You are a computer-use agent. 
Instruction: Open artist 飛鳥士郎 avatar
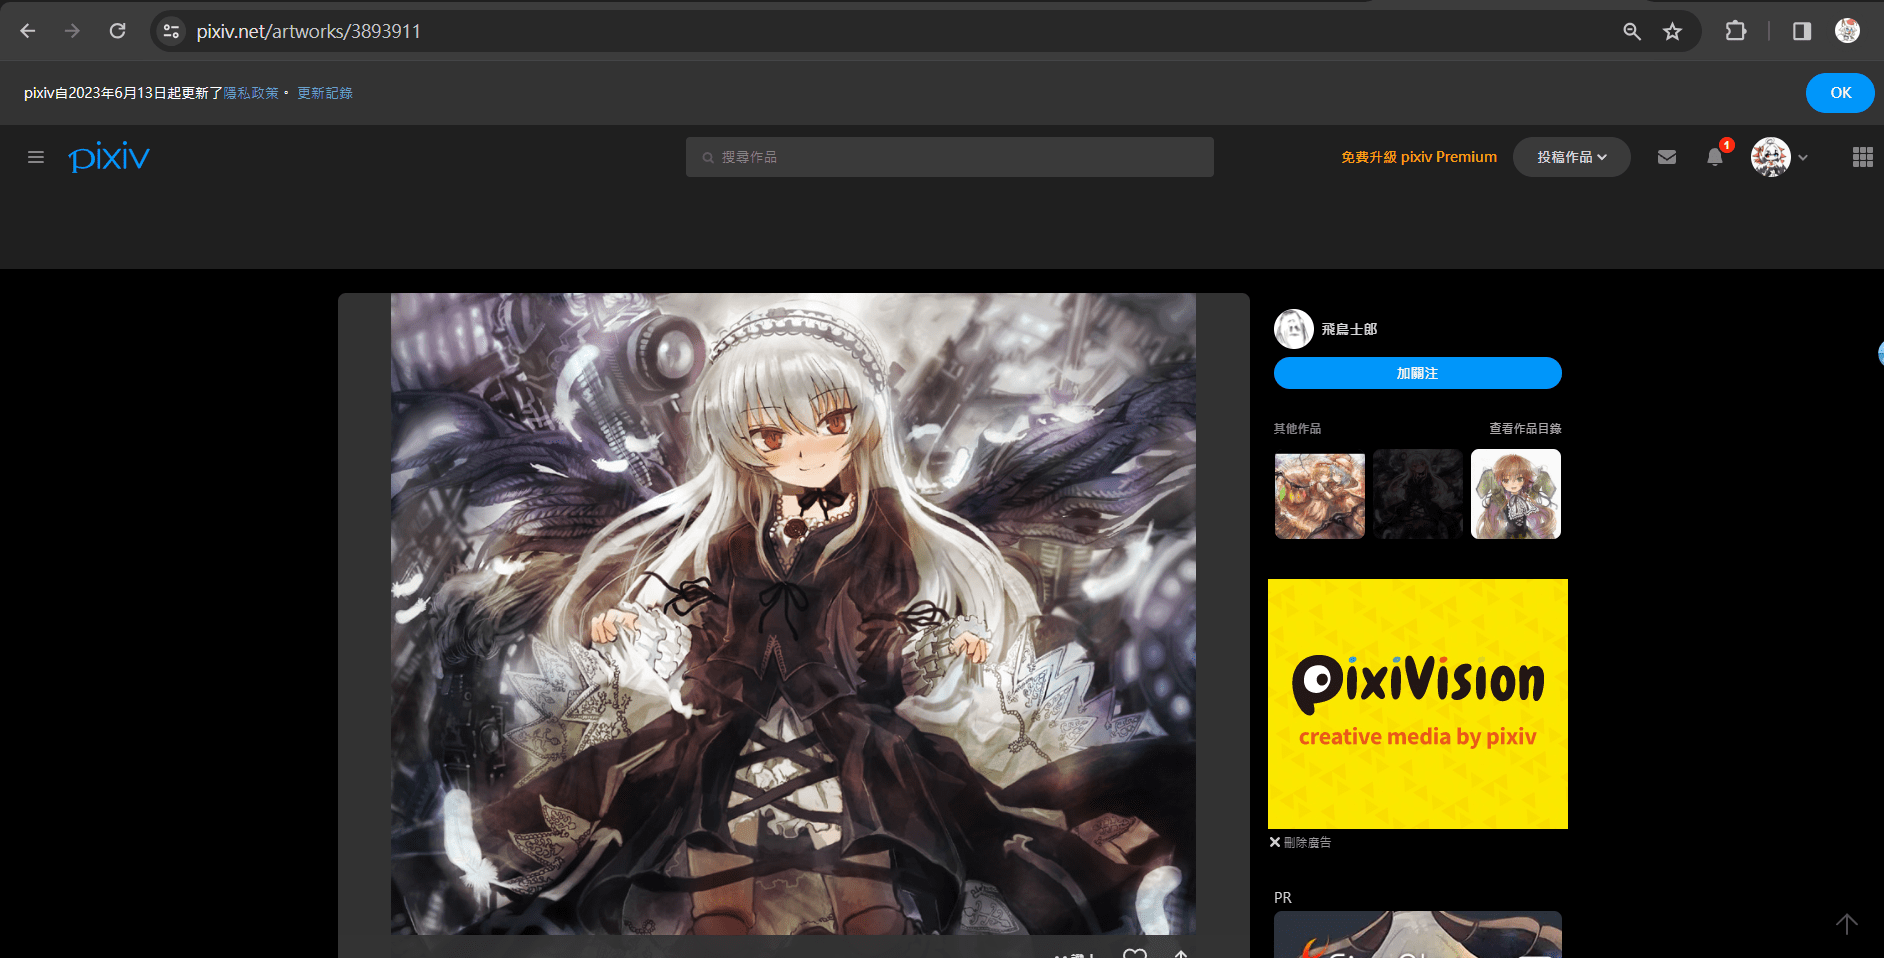(x=1293, y=329)
